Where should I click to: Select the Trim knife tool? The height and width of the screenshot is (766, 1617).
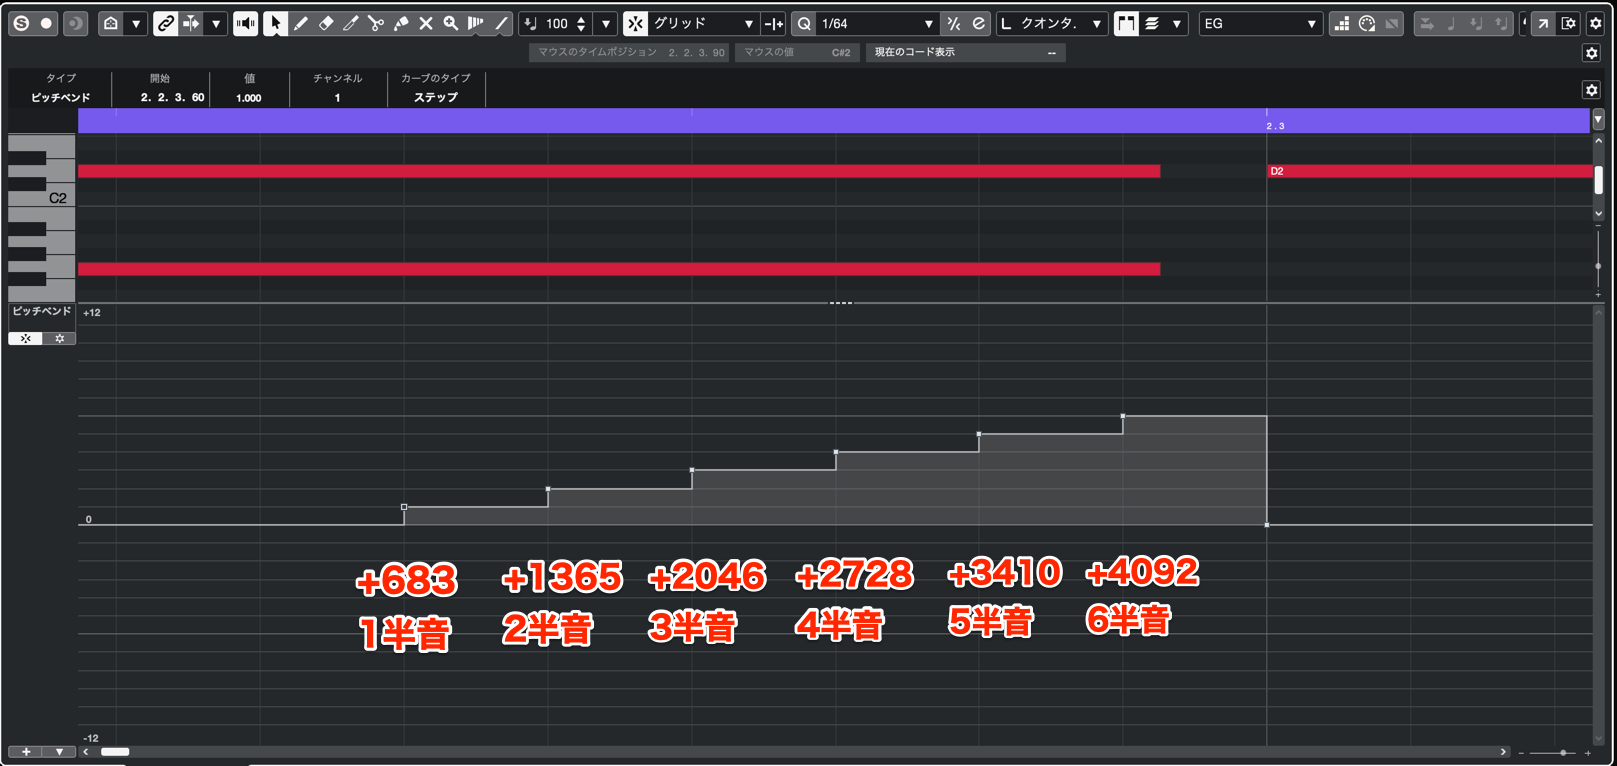click(351, 23)
